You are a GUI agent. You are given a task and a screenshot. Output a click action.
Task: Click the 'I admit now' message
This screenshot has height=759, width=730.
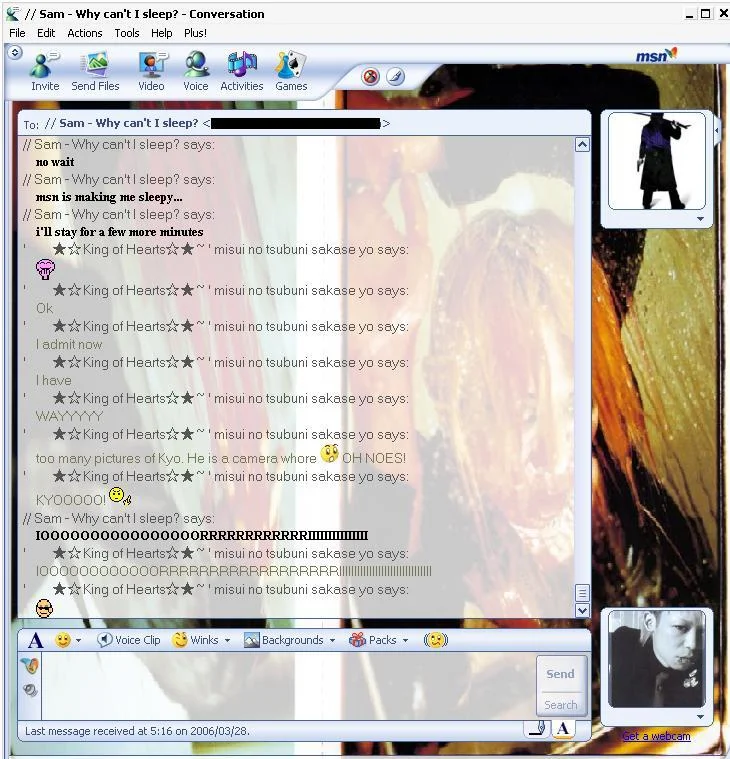pyautogui.click(x=69, y=345)
